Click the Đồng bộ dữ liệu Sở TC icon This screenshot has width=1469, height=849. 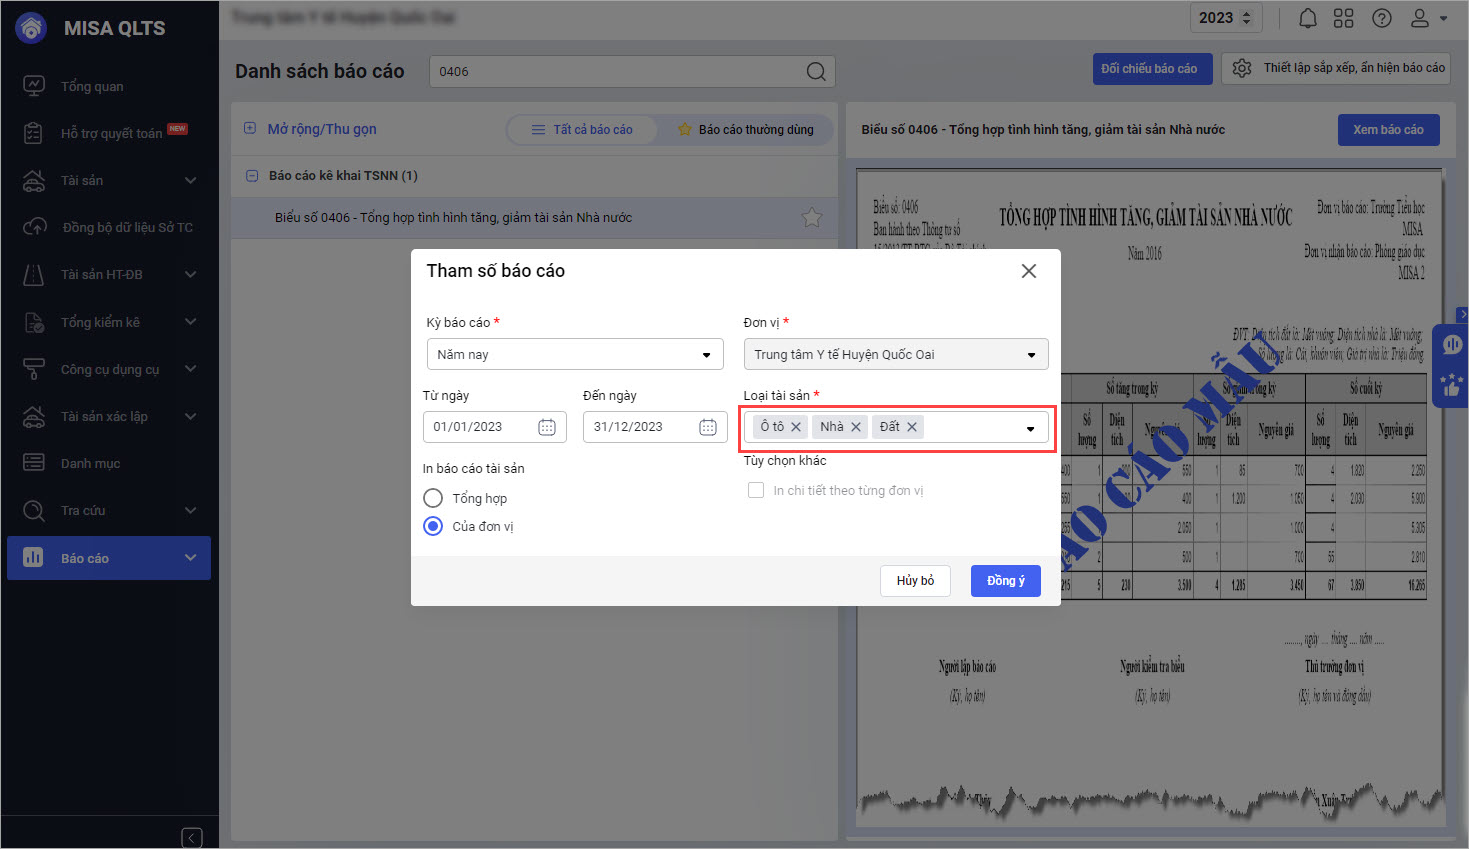point(34,227)
